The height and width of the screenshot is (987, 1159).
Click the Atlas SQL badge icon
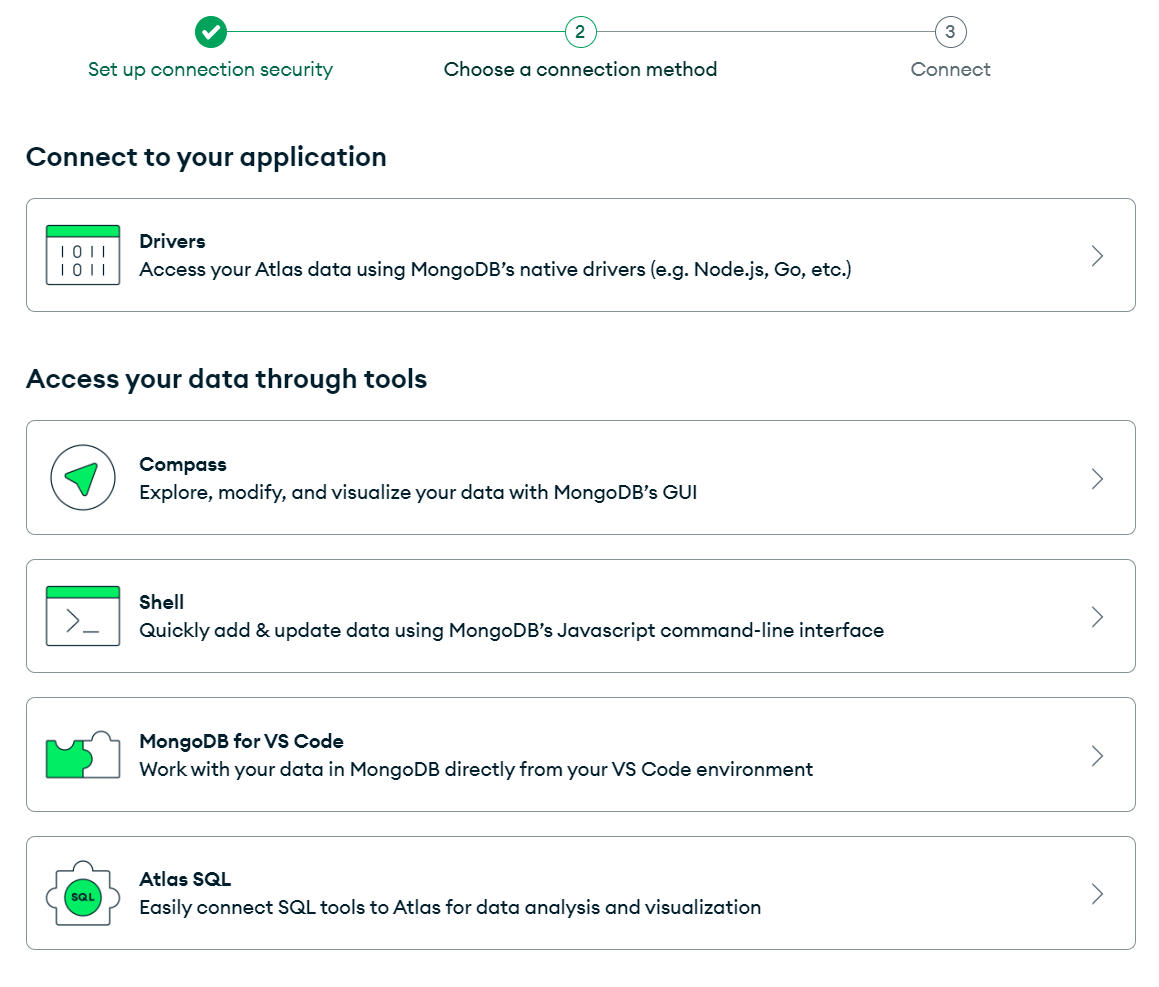pos(83,893)
